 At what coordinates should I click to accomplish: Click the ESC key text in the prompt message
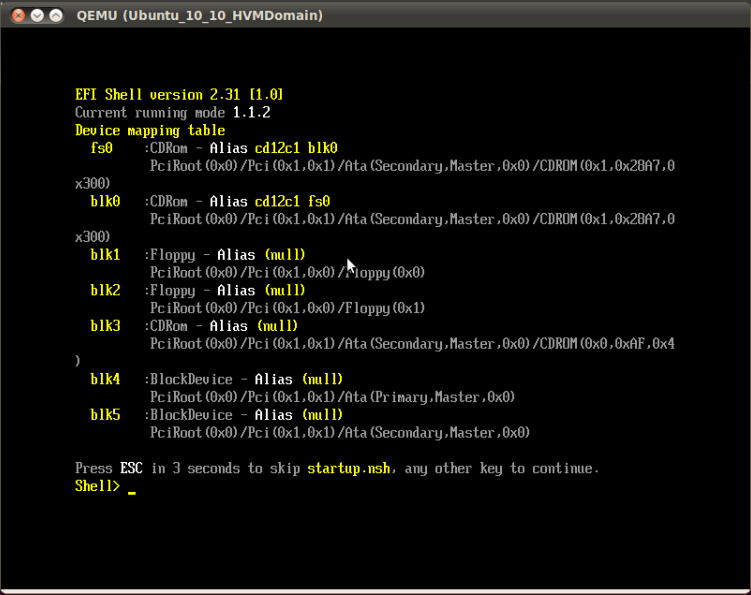click(132, 468)
